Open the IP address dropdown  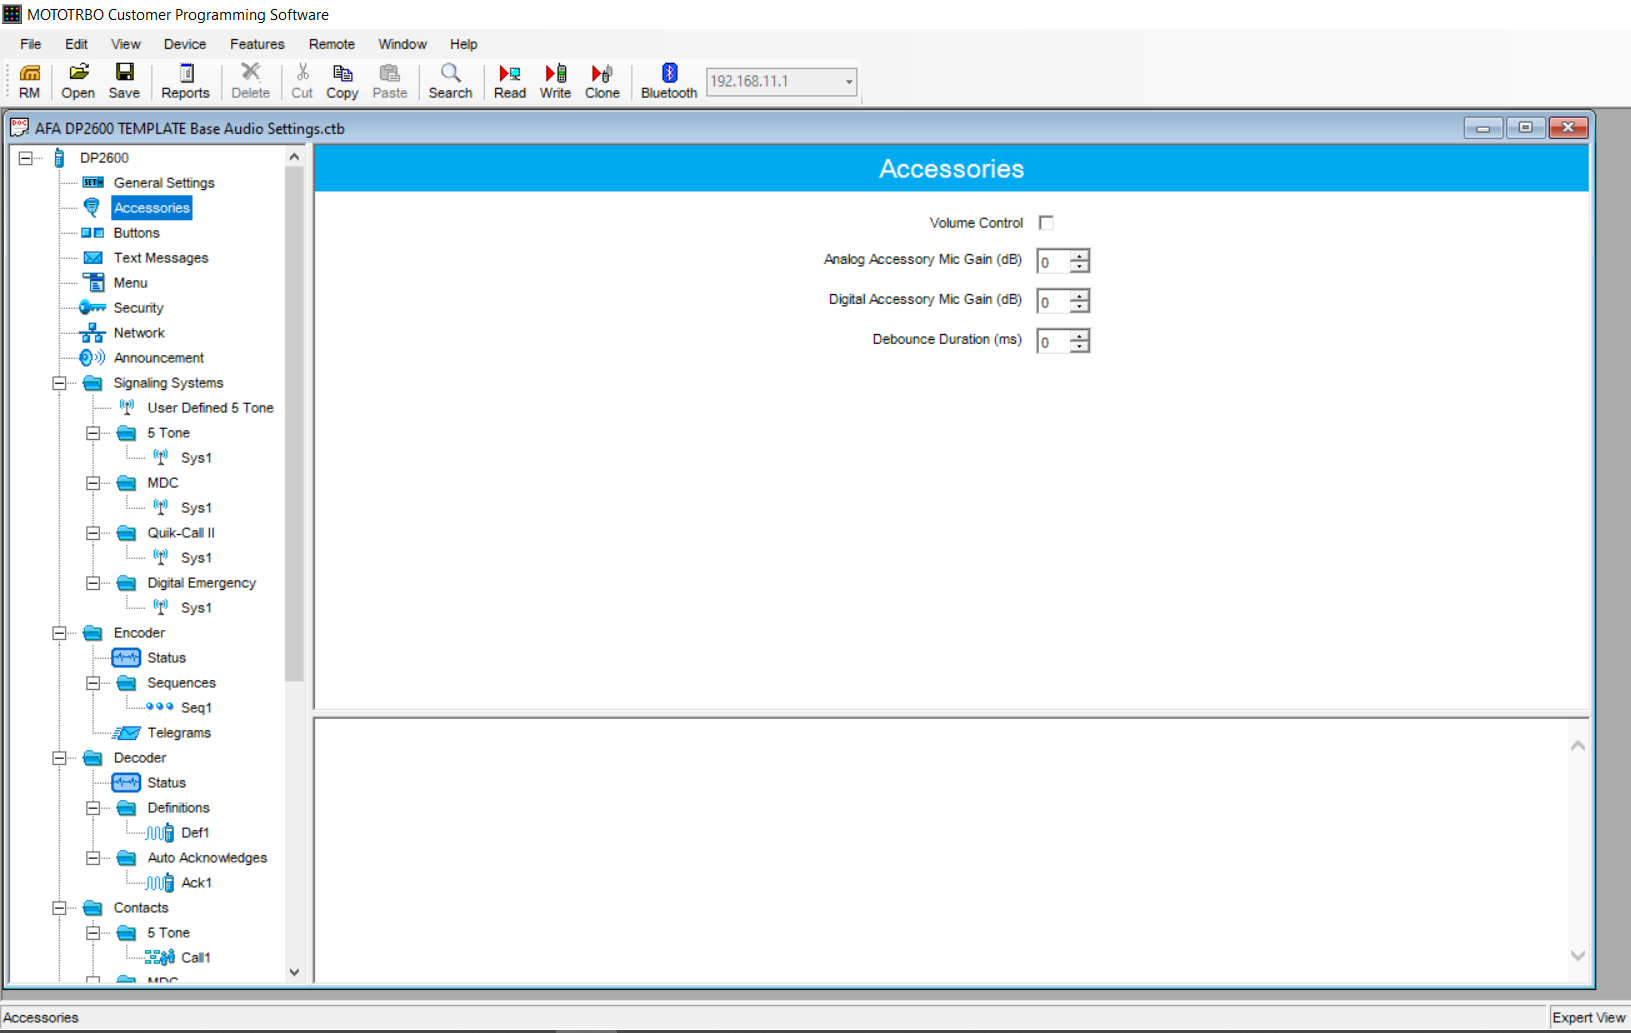click(x=849, y=82)
